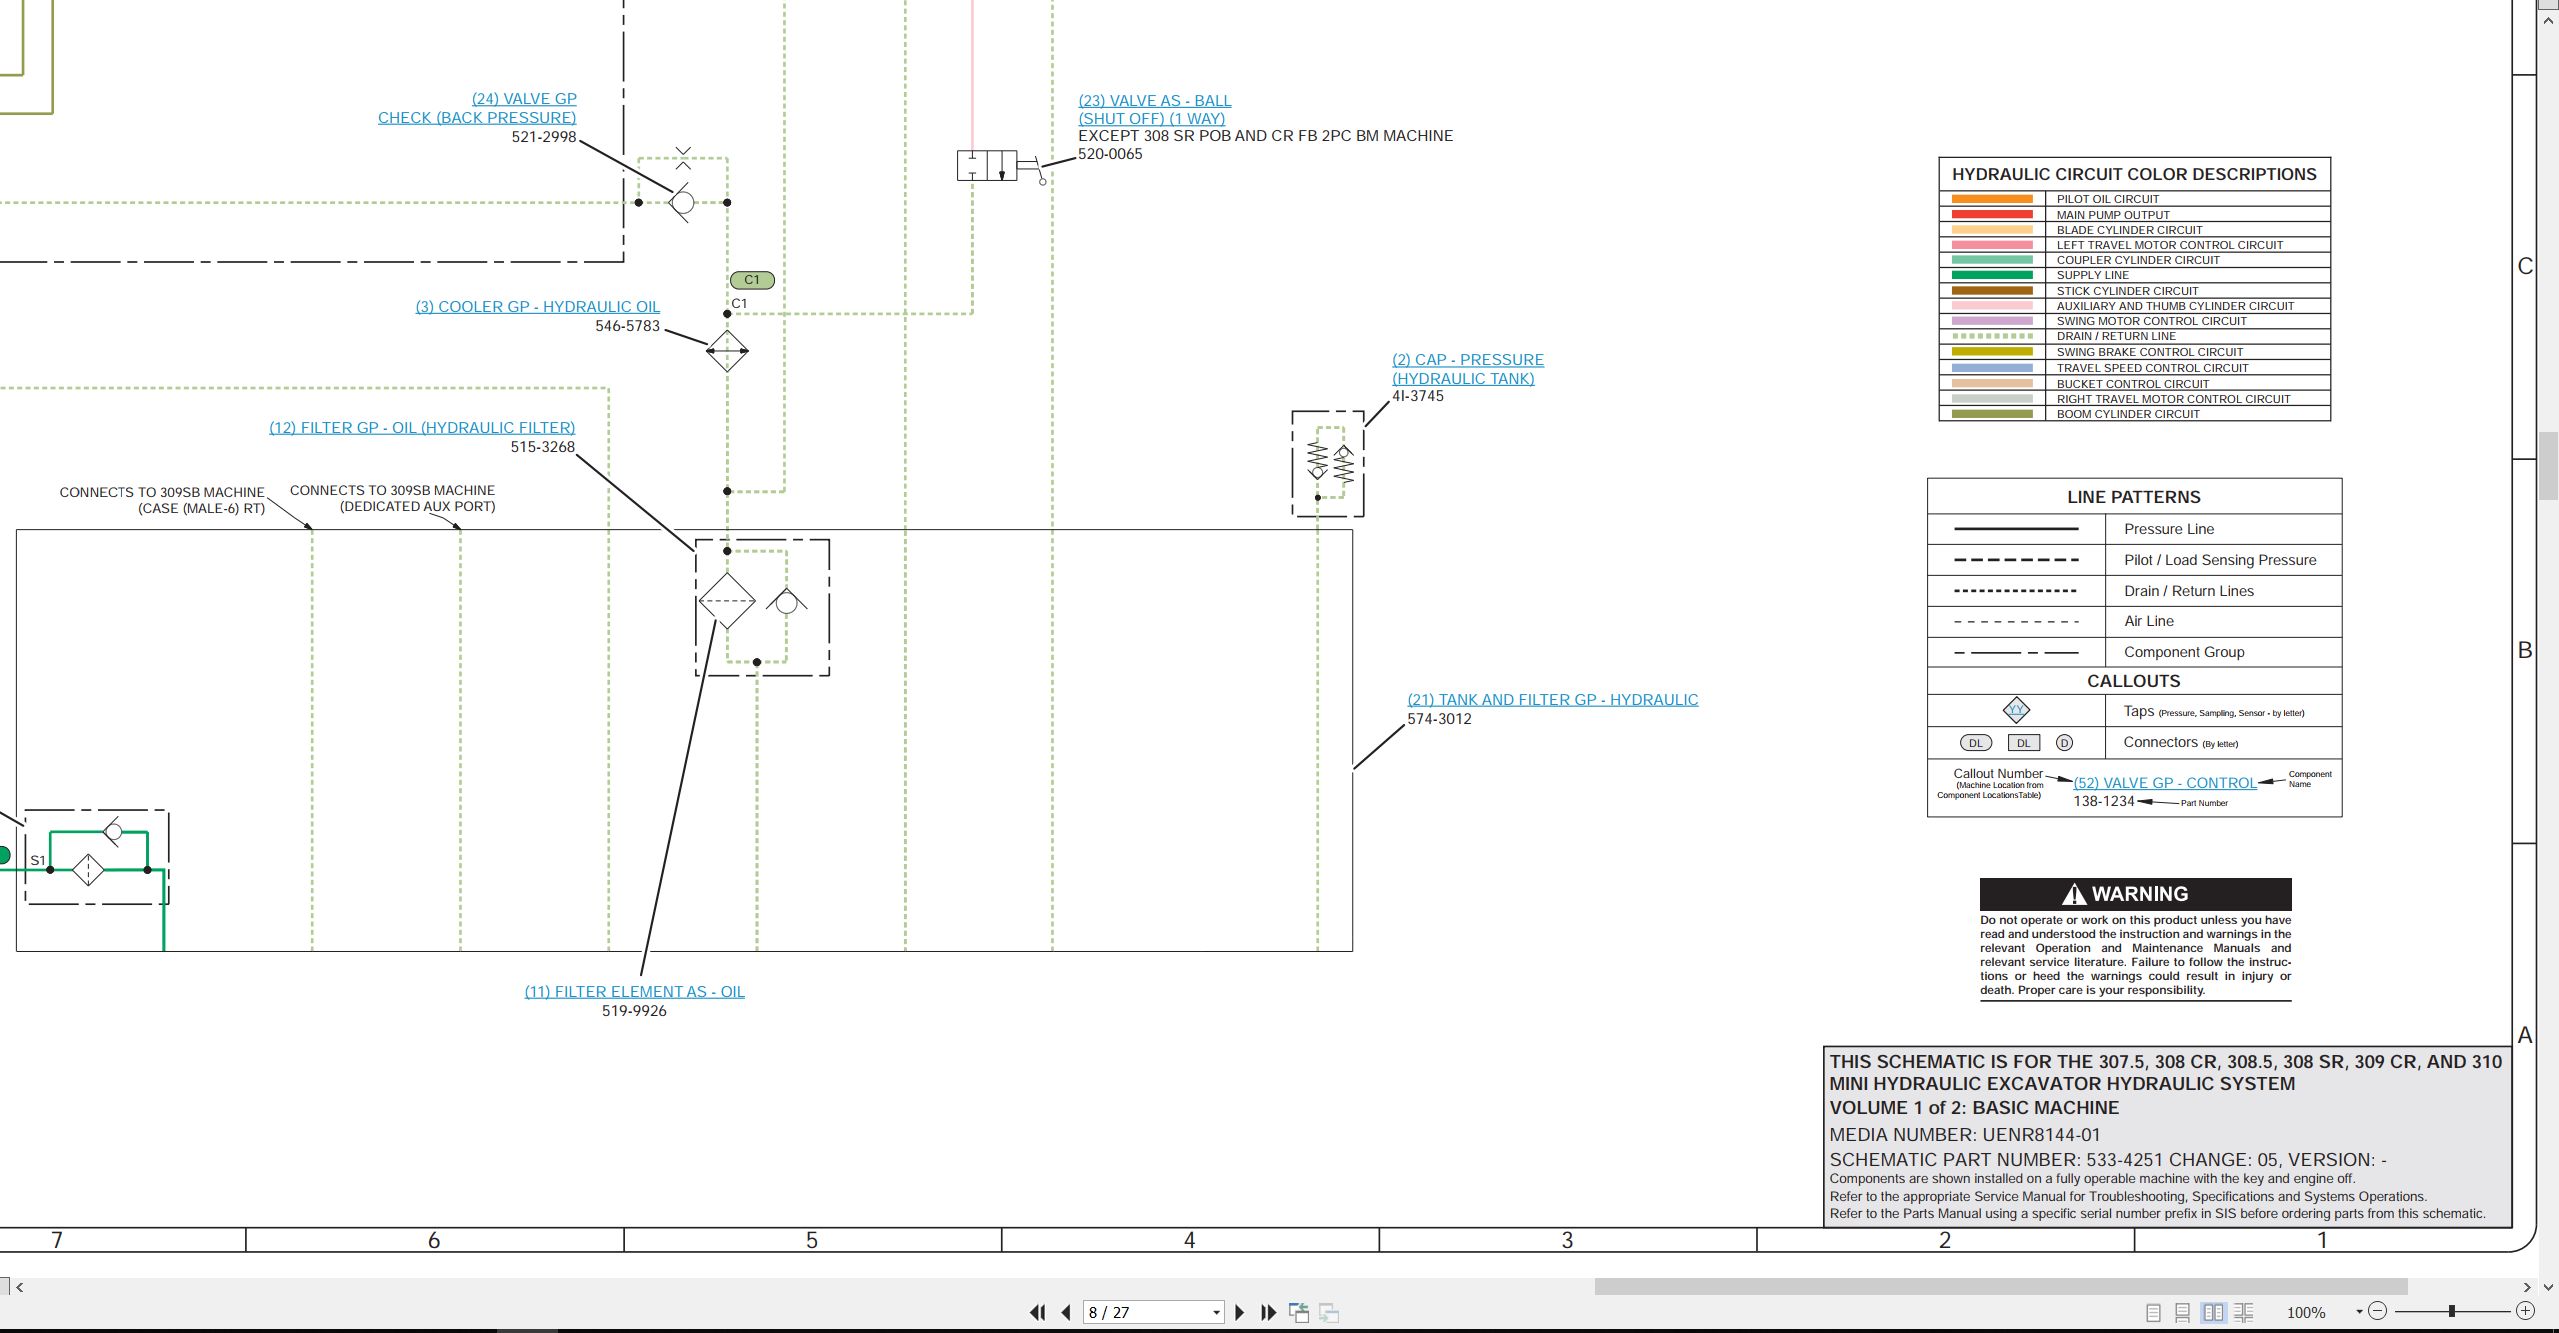Image resolution: width=2559 pixels, height=1333 pixels.
Task: Go to the first page
Action: coord(1038,1312)
